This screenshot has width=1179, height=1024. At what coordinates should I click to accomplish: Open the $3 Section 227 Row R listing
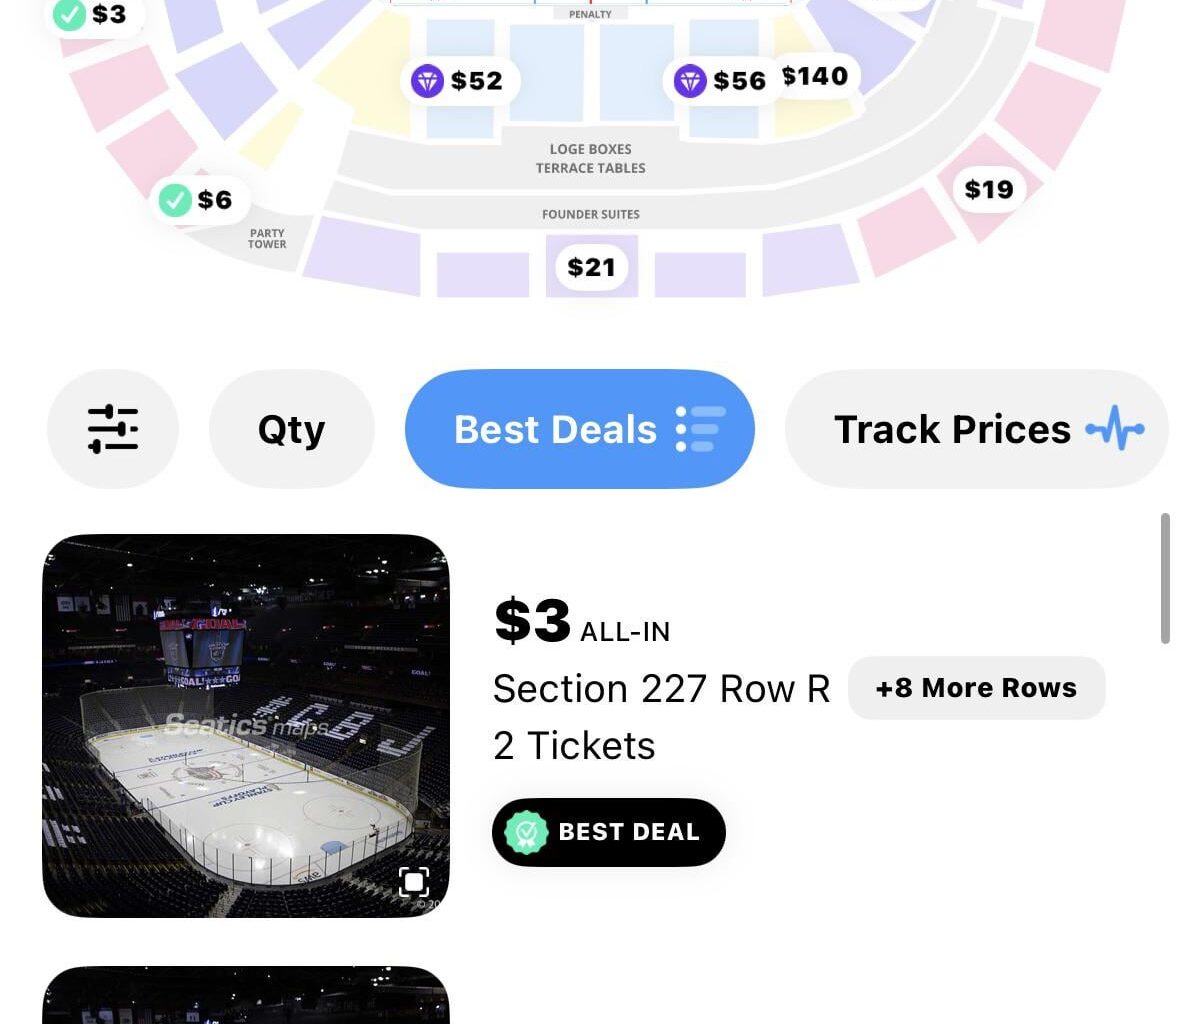pyautogui.click(x=661, y=688)
